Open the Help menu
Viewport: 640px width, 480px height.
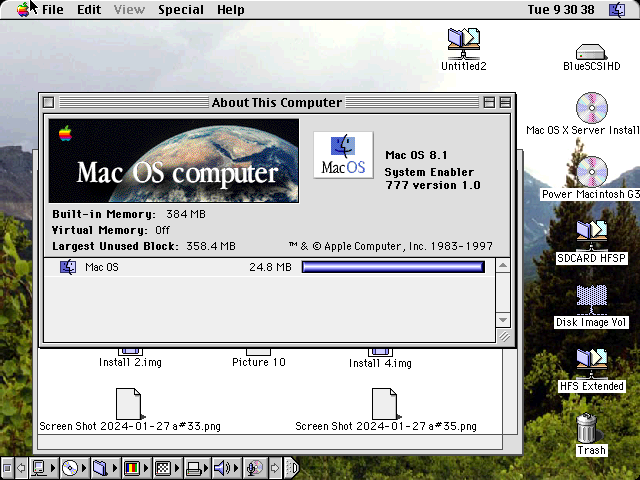click(231, 9)
